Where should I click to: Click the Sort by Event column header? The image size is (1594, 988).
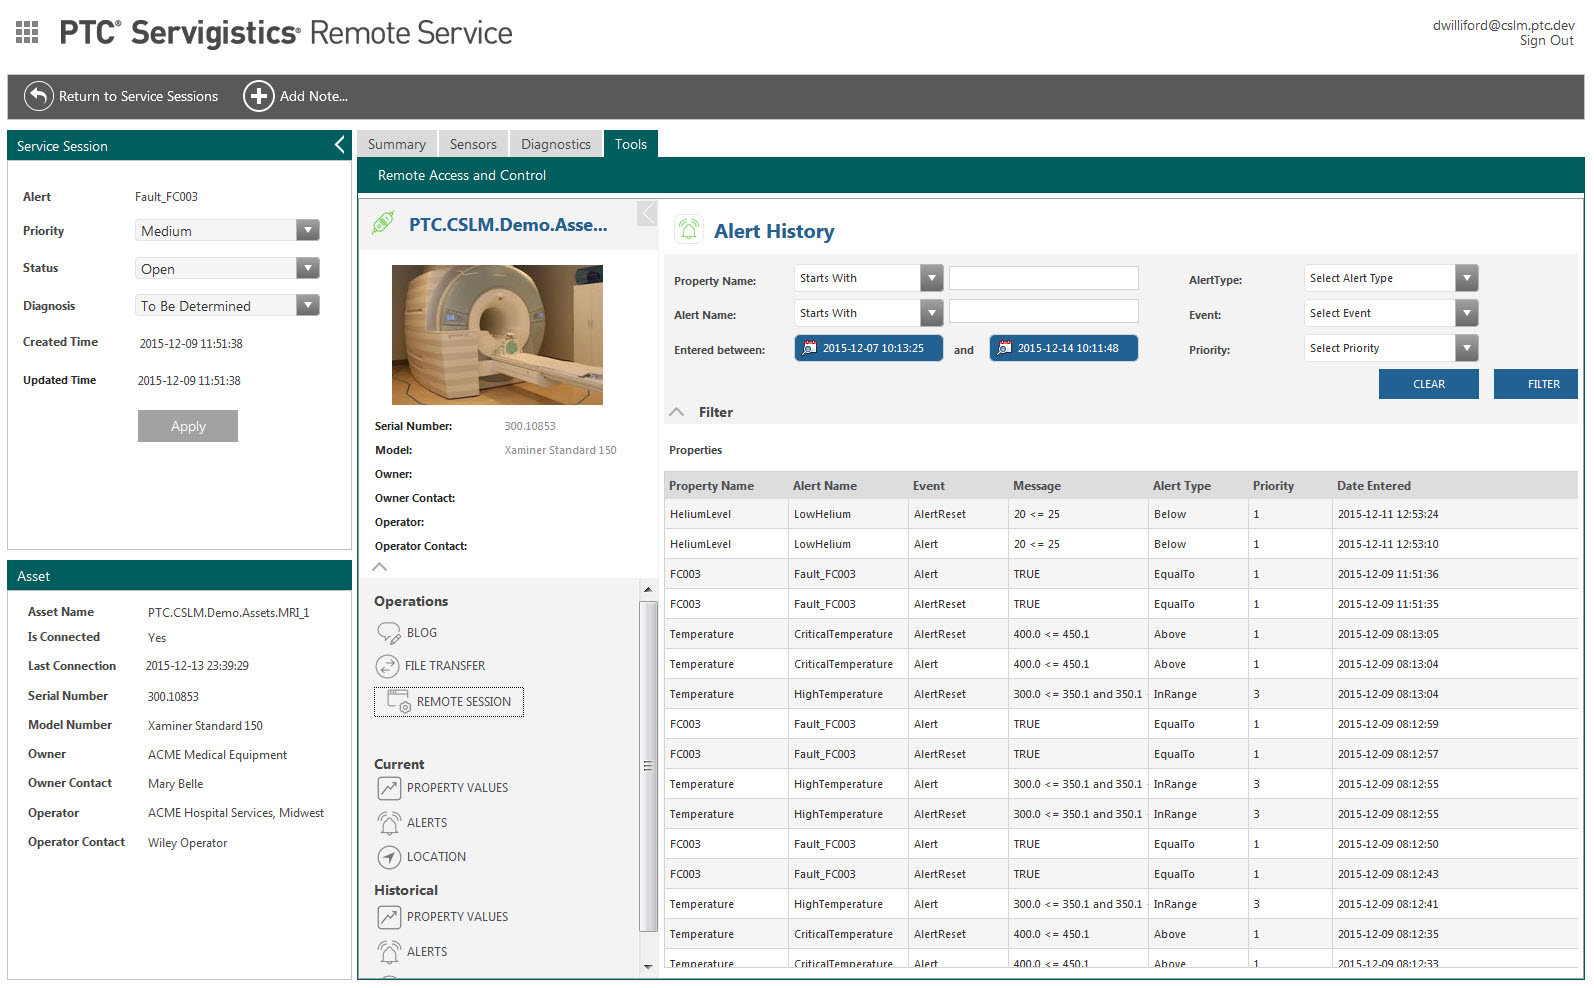point(929,486)
